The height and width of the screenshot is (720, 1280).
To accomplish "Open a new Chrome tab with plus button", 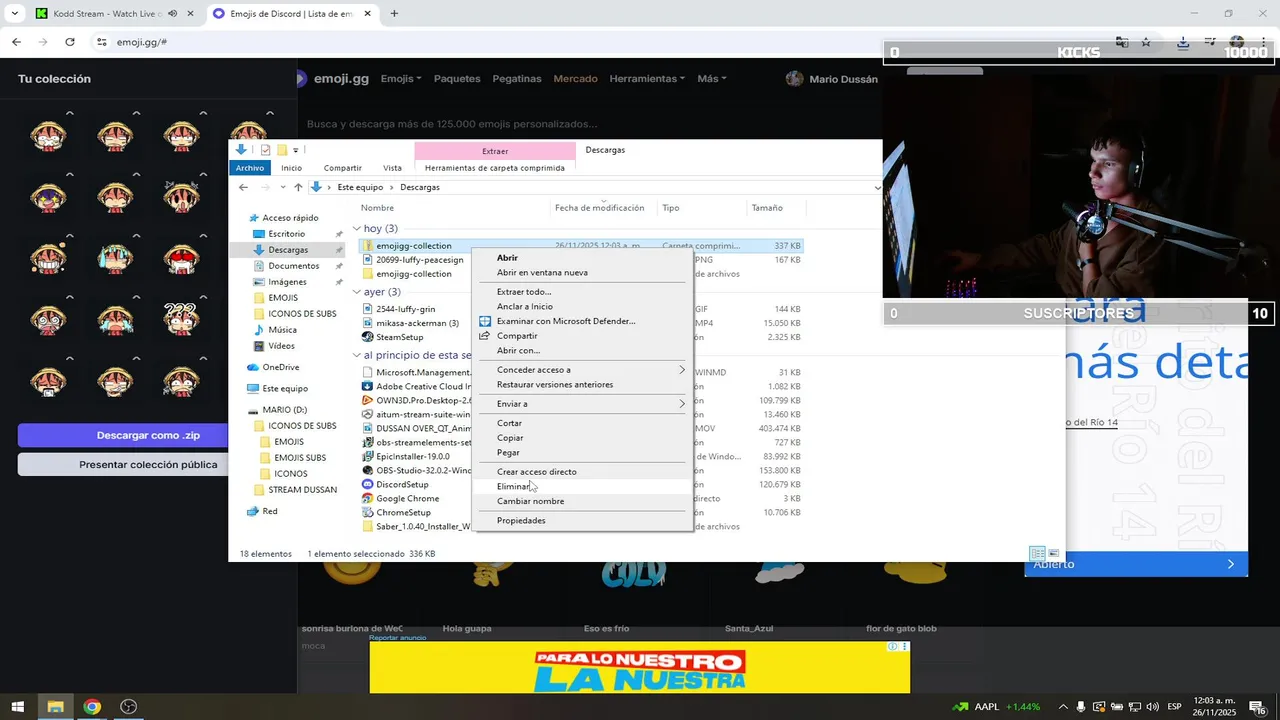I will coord(394,14).
